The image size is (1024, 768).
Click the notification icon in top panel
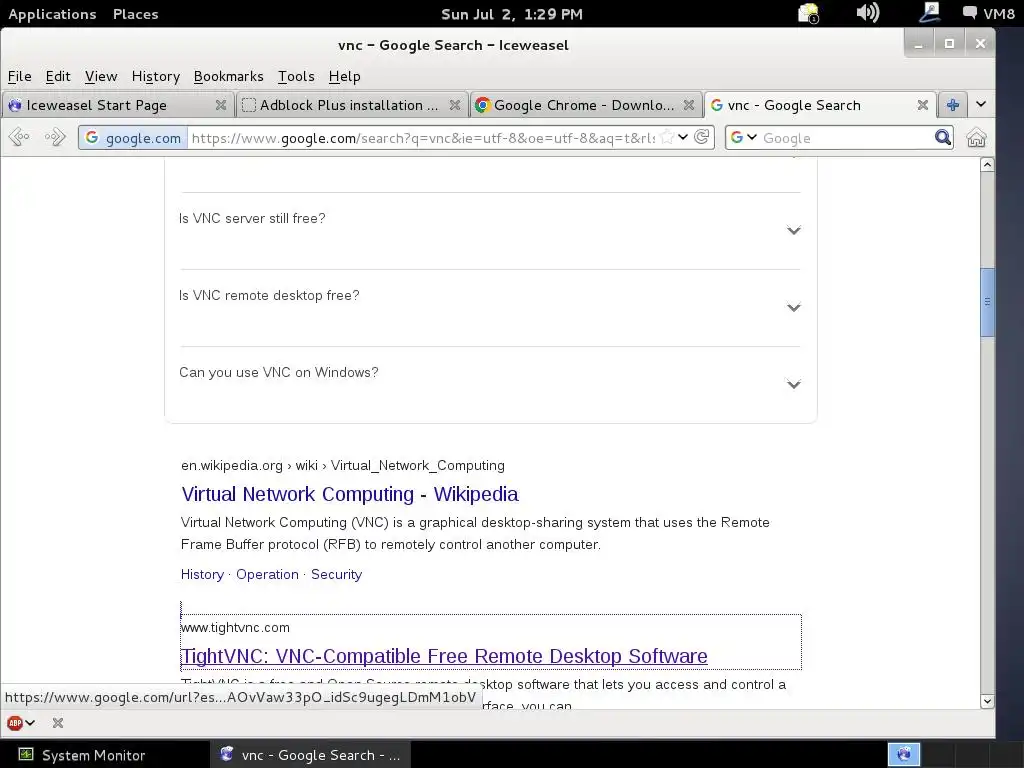808,13
